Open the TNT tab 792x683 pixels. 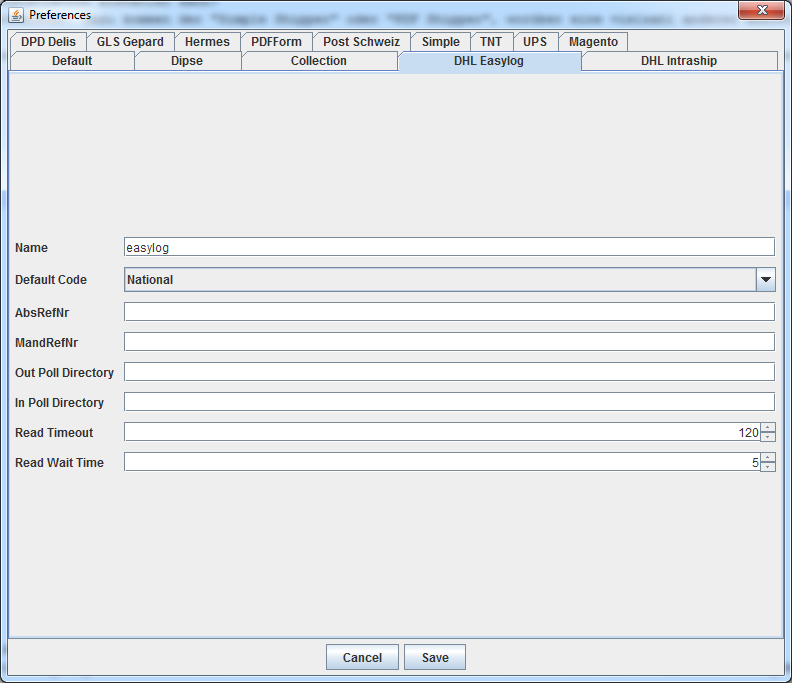click(491, 41)
